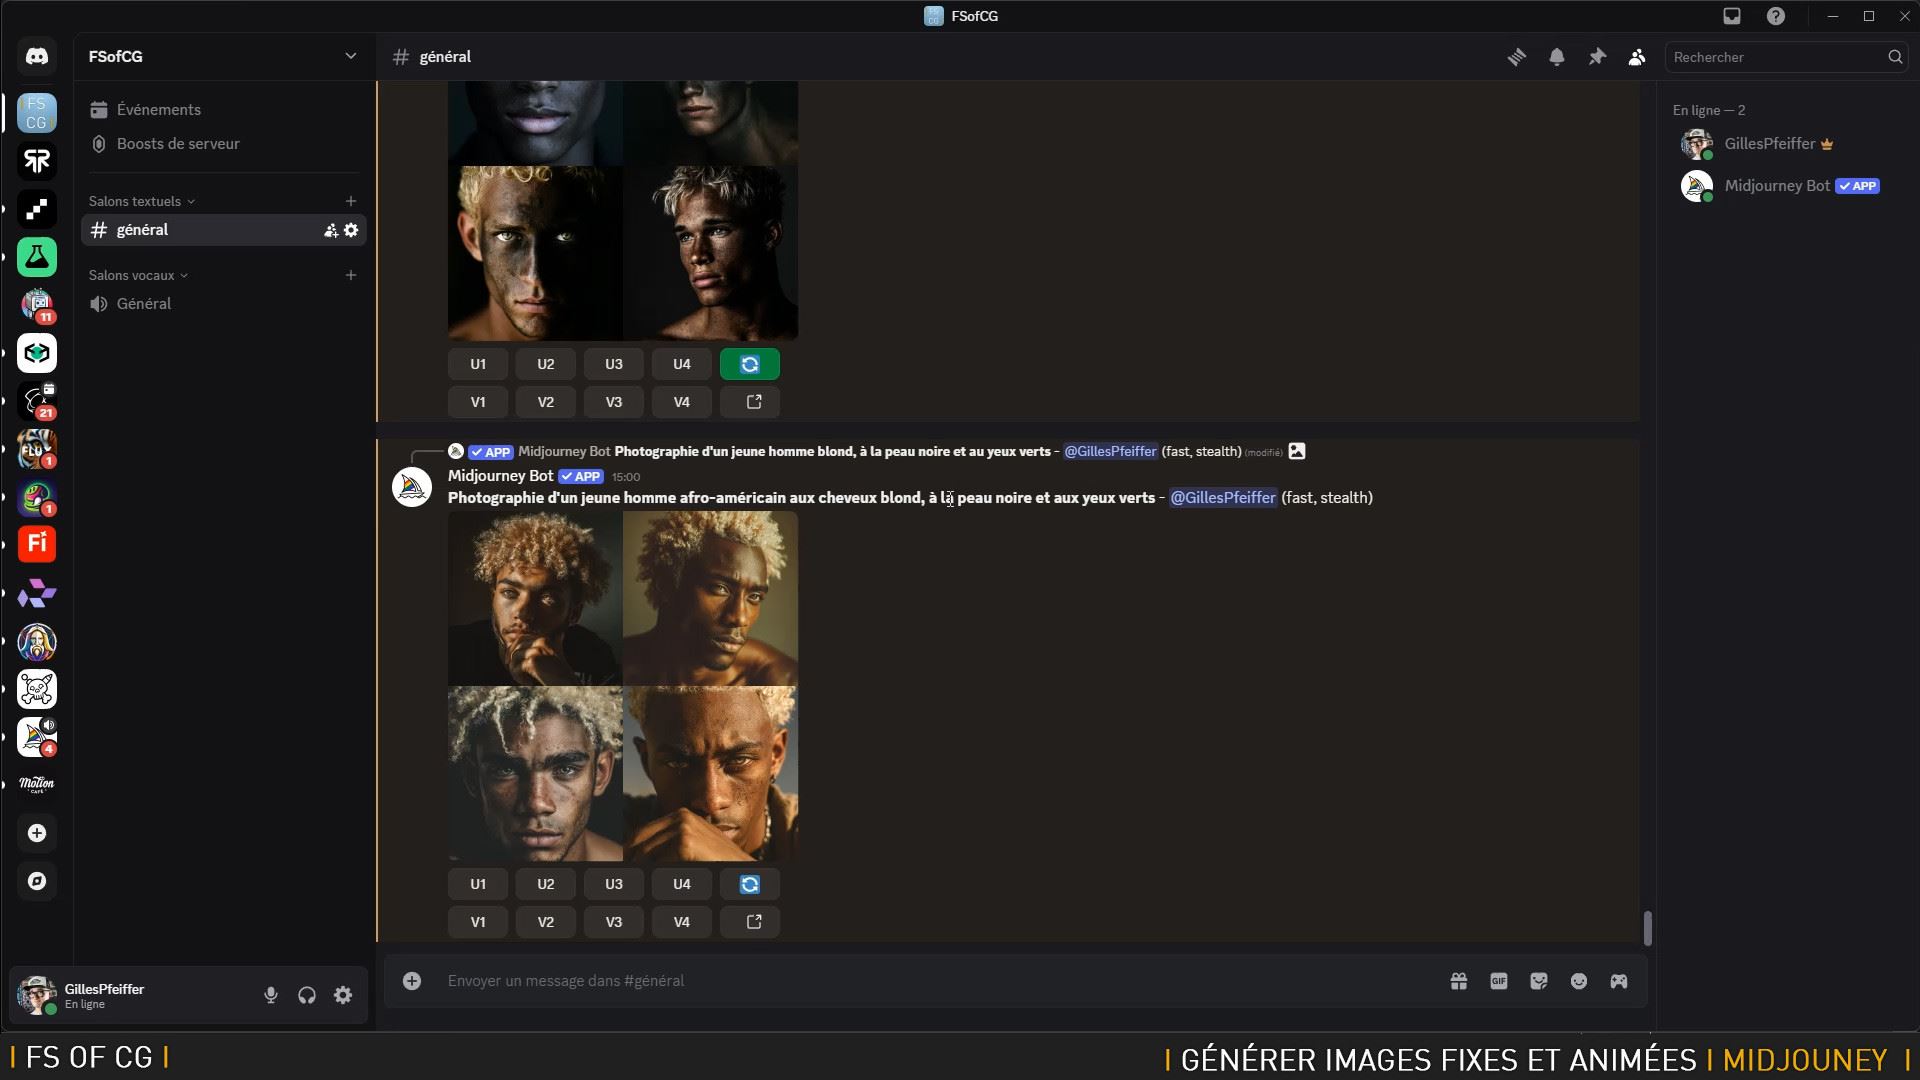The width and height of the screenshot is (1920, 1080).
Task: Toggle headphones deafen
Action: [307, 995]
